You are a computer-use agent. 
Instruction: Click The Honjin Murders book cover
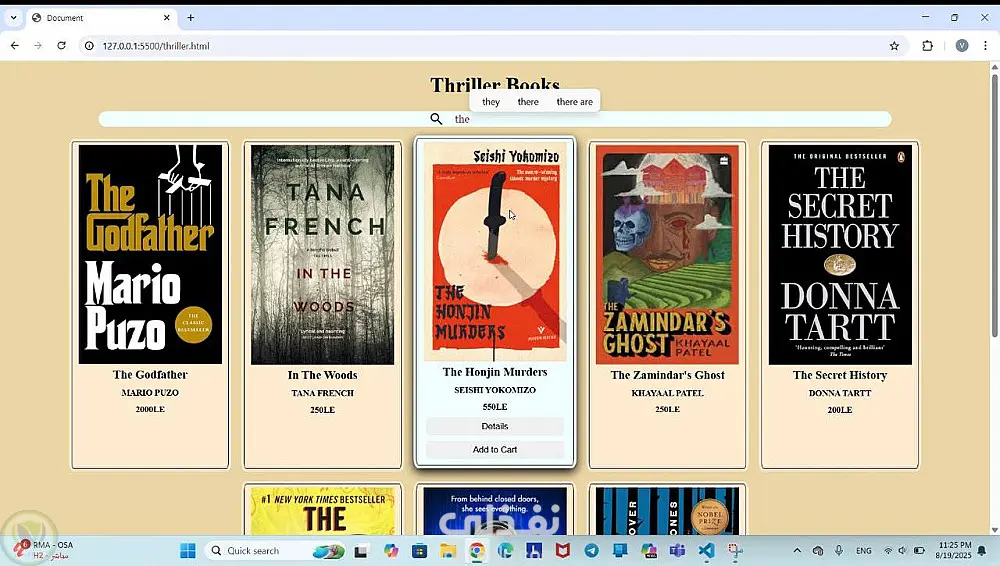coord(495,251)
